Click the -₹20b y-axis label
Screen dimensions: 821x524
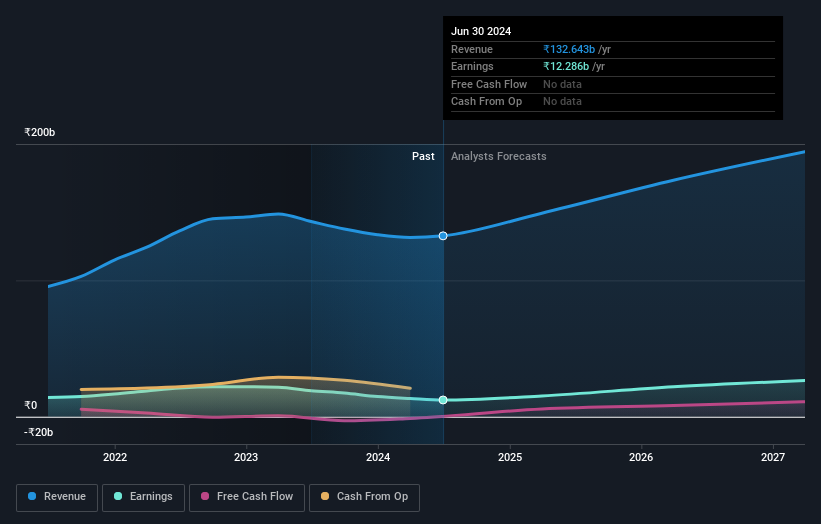coord(38,432)
